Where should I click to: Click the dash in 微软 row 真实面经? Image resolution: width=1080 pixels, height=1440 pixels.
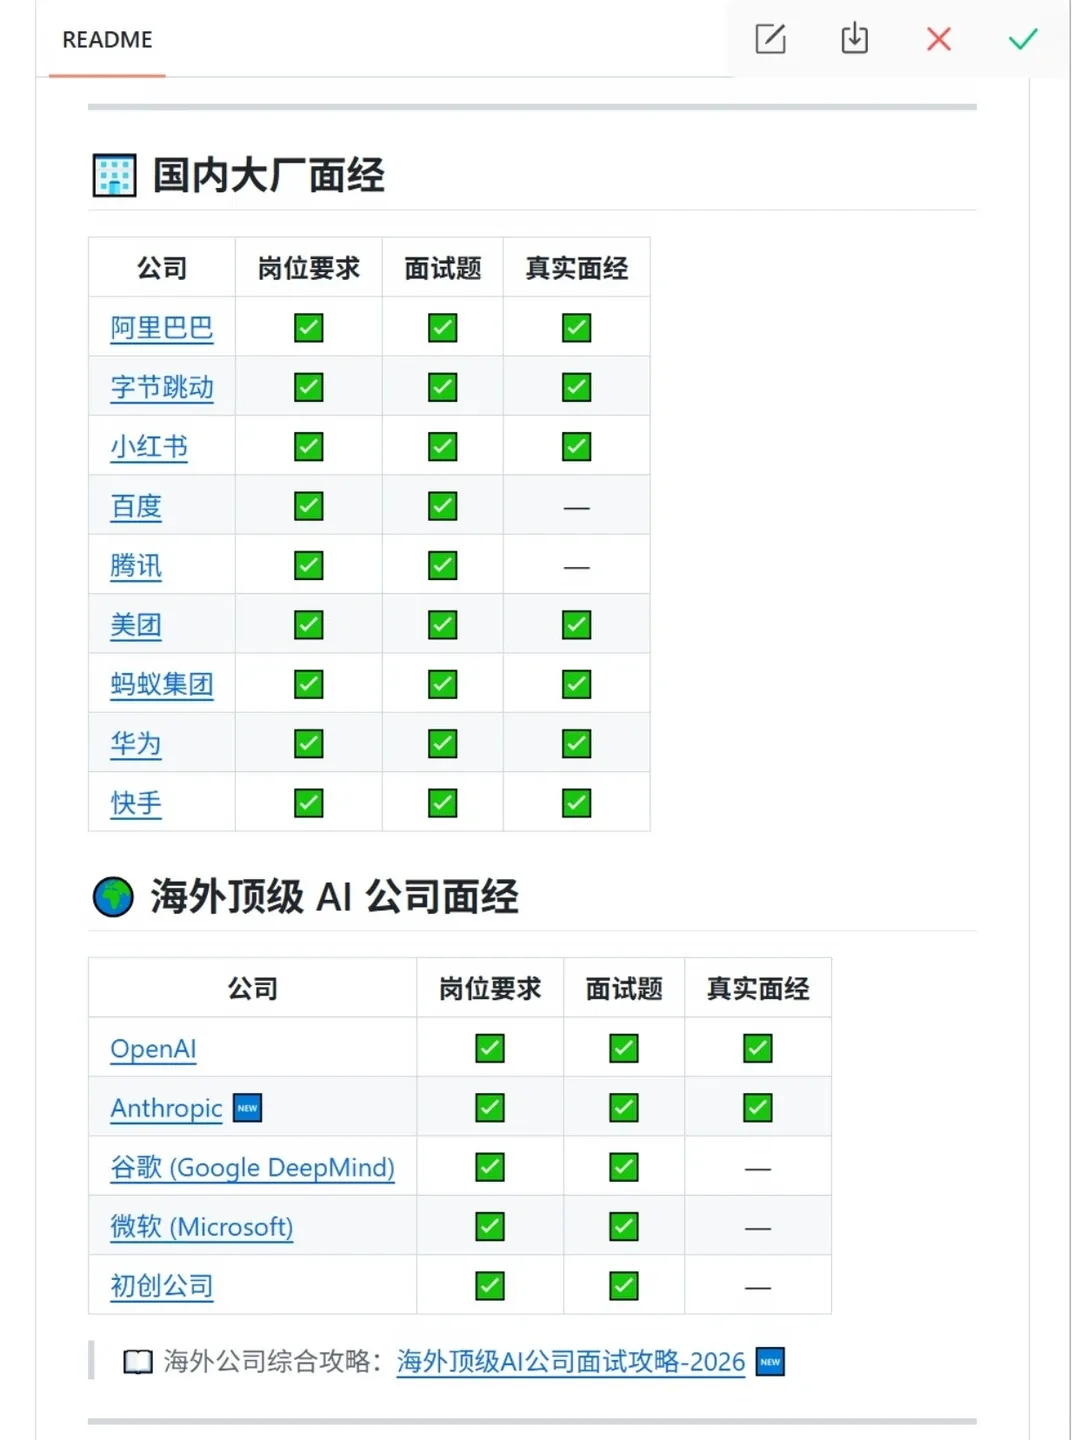pos(758,1228)
